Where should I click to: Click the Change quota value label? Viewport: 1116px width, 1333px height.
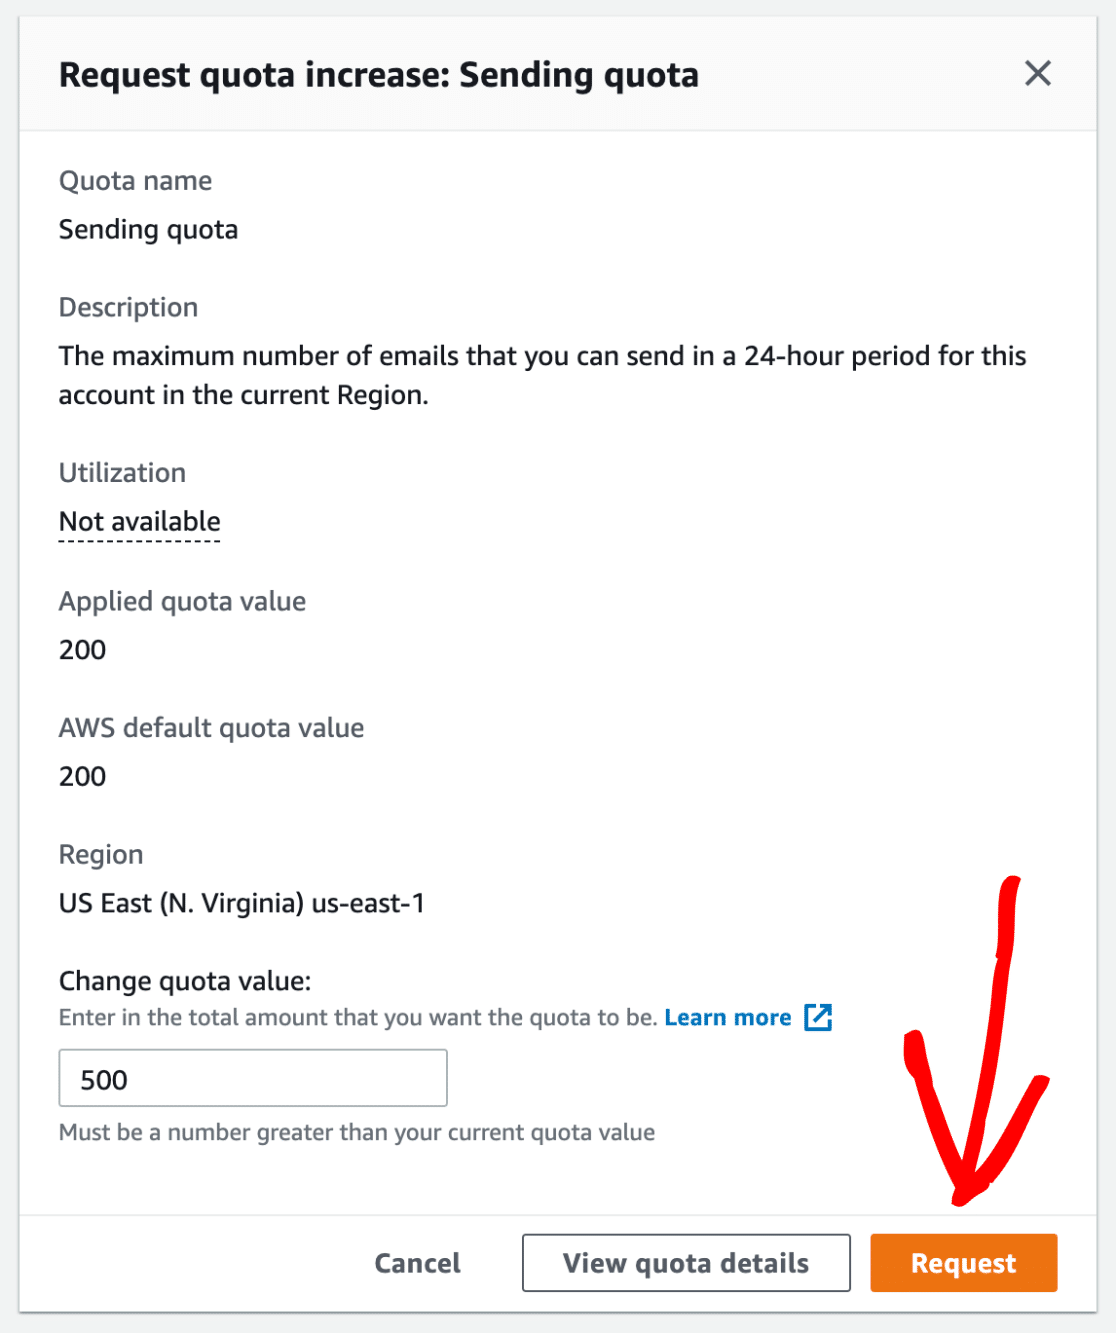click(185, 981)
